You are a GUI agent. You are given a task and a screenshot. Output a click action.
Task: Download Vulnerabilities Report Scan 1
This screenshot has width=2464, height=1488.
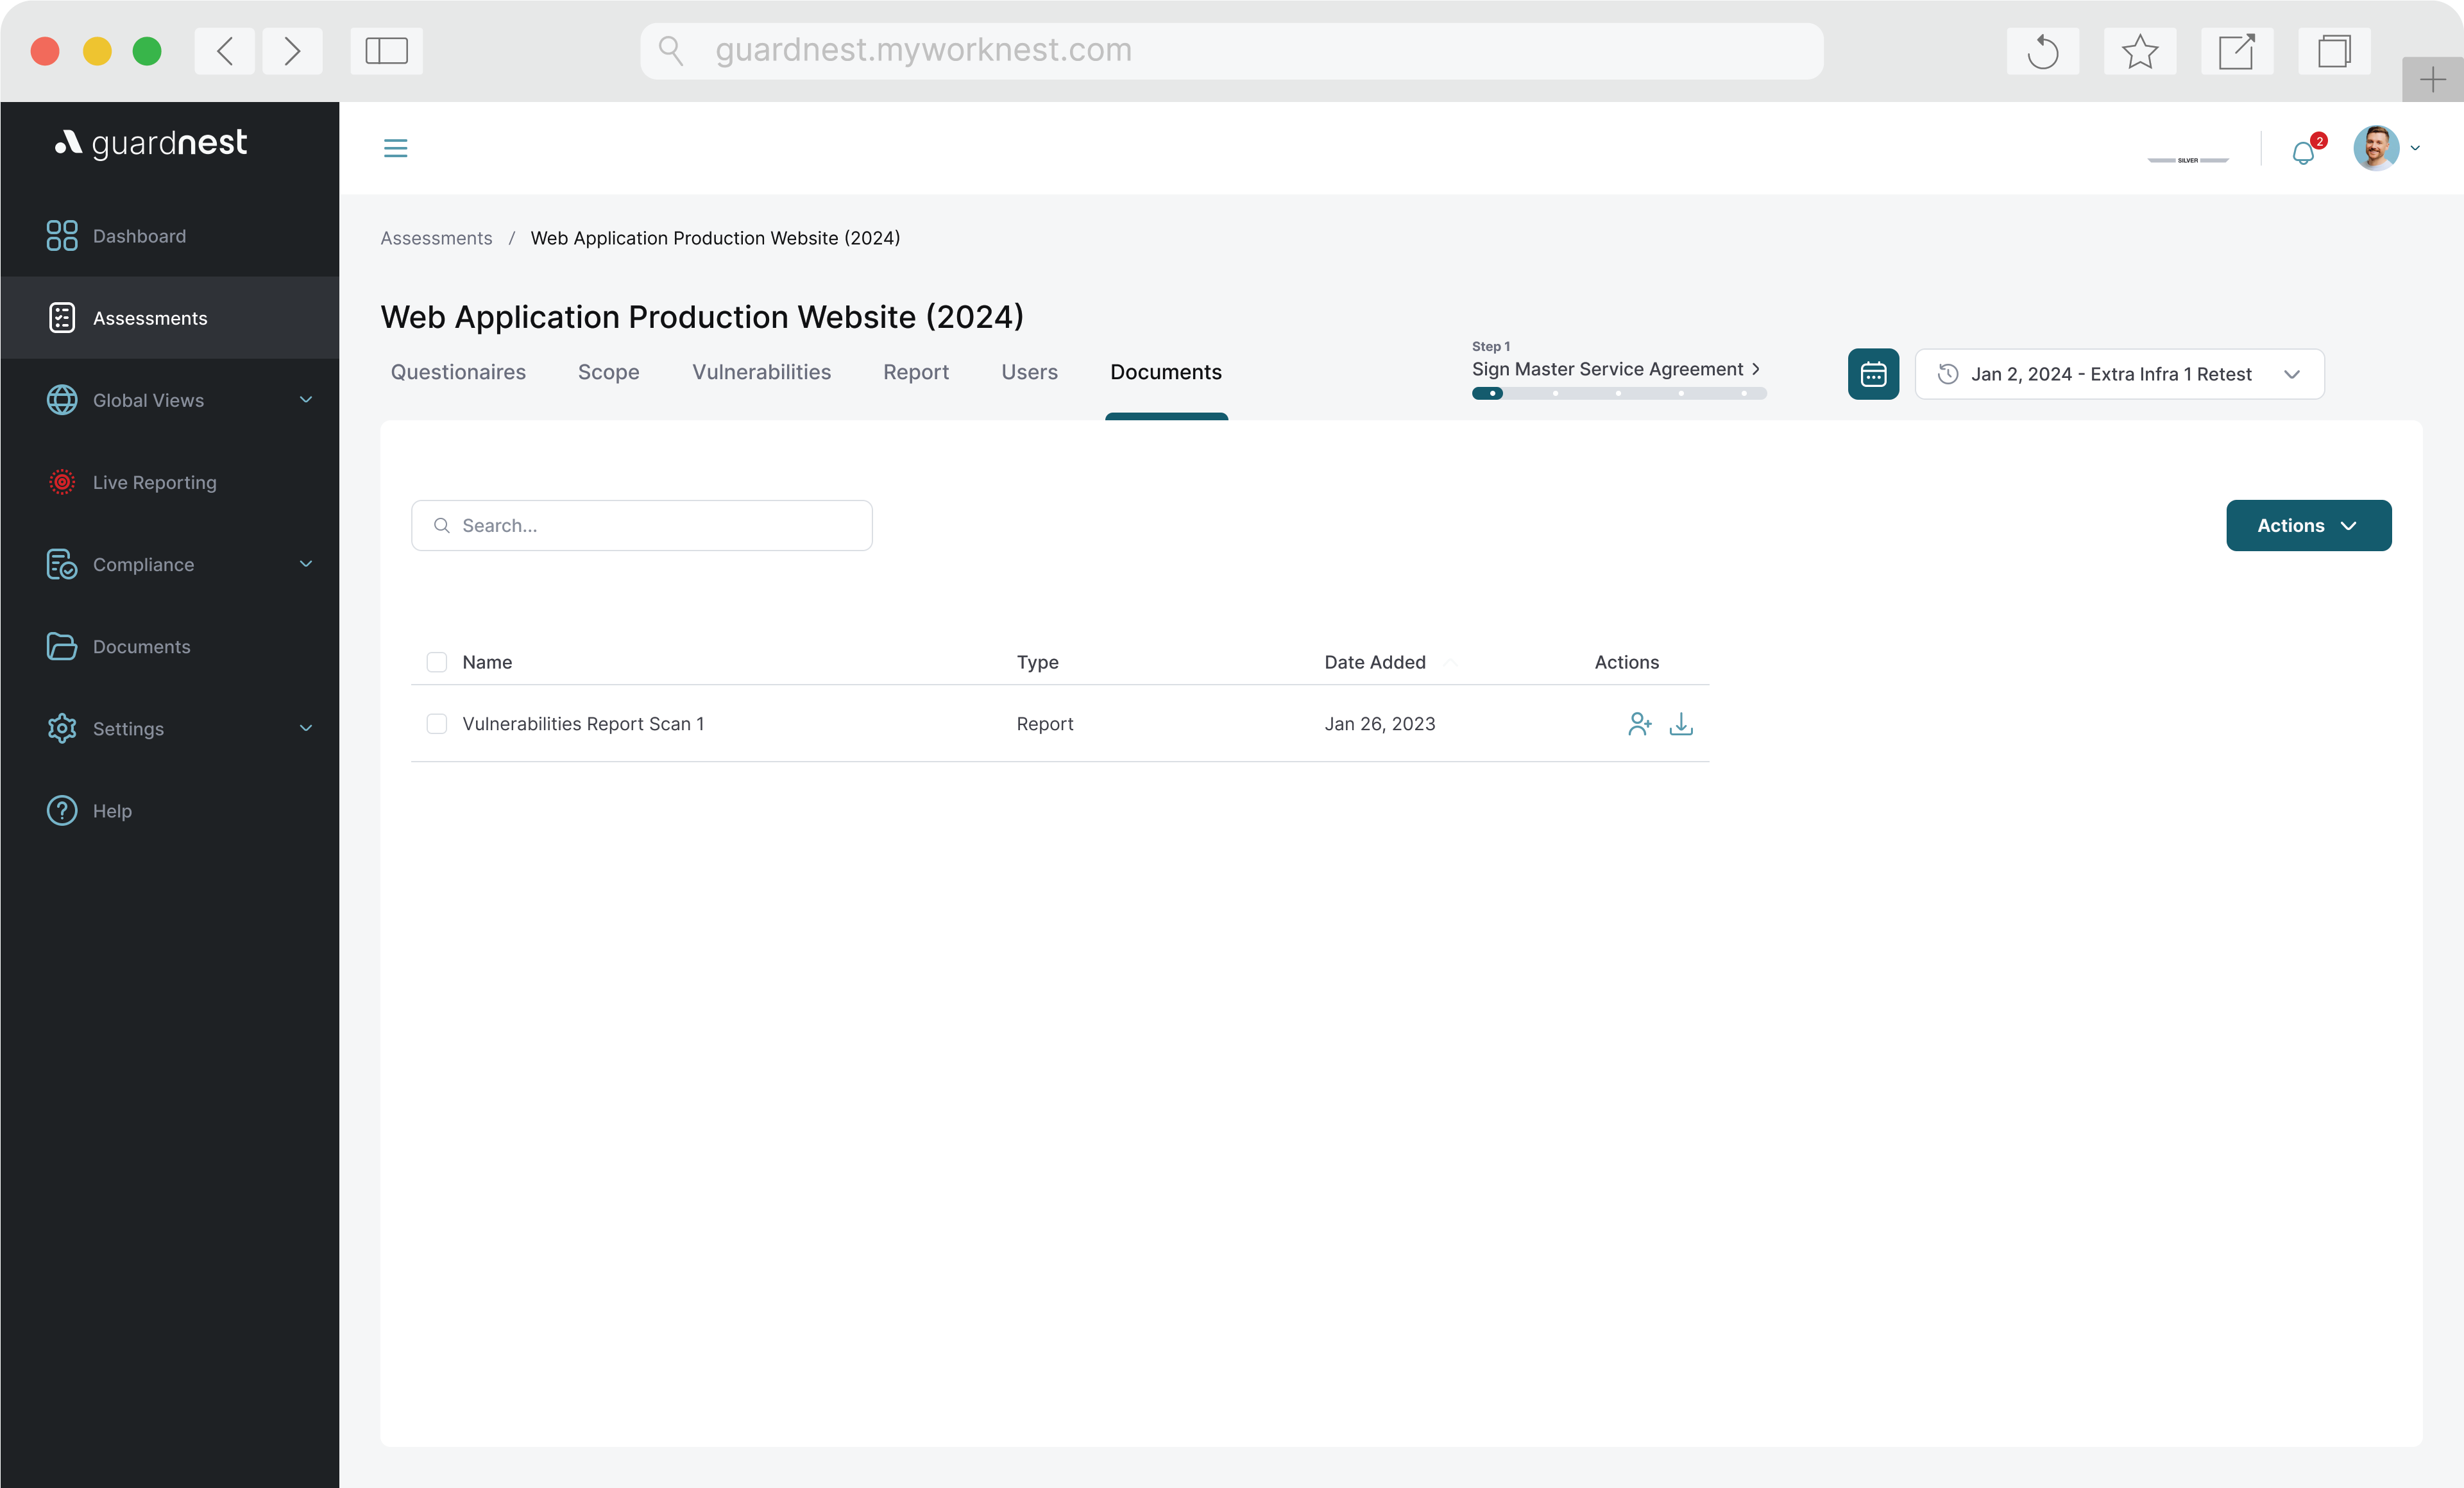coord(1681,723)
